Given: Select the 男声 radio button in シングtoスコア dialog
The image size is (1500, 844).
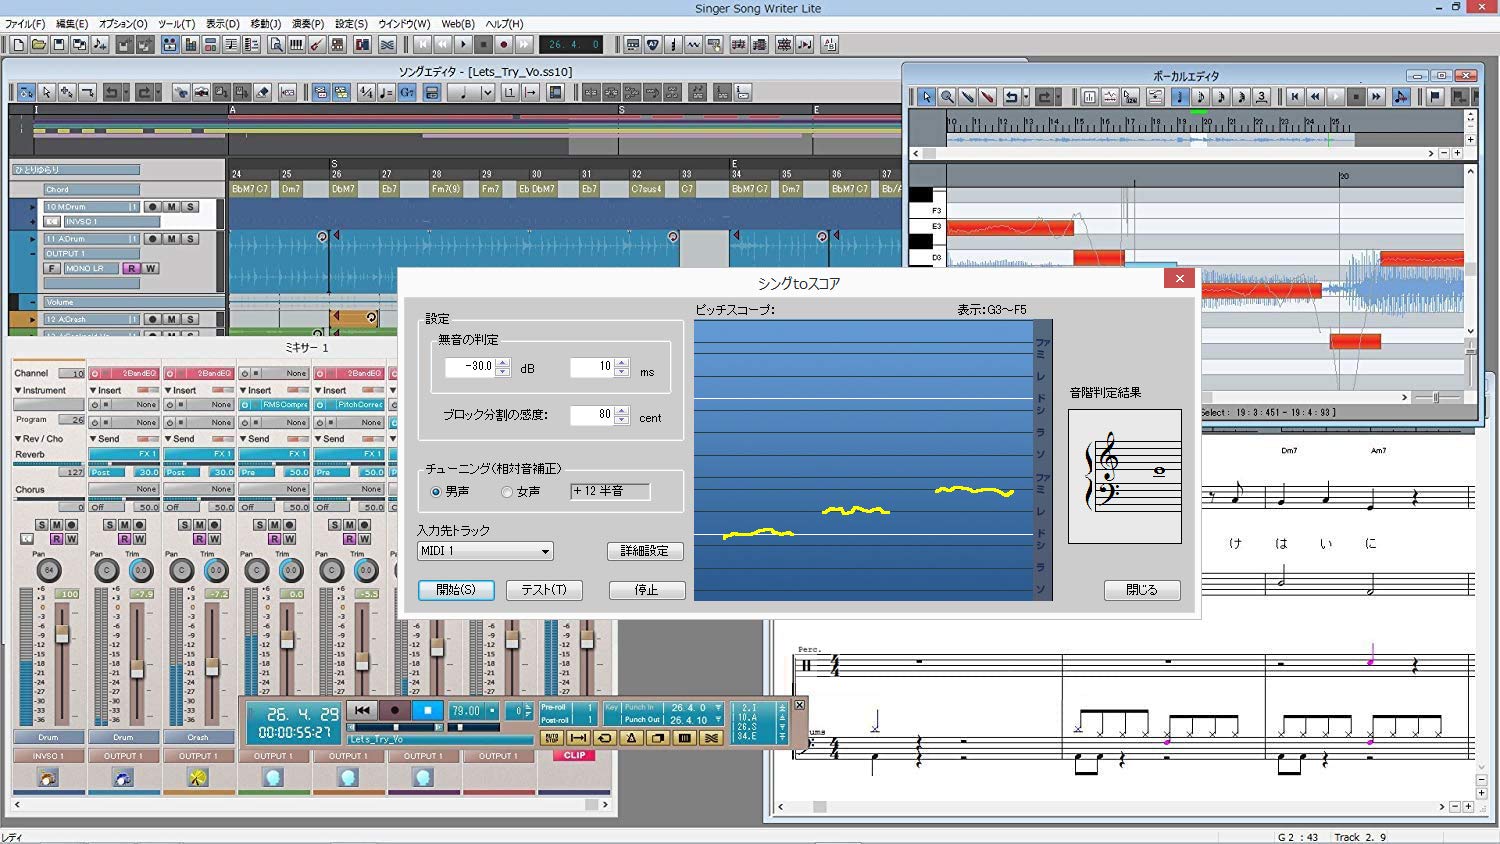Looking at the screenshot, I should click(435, 491).
